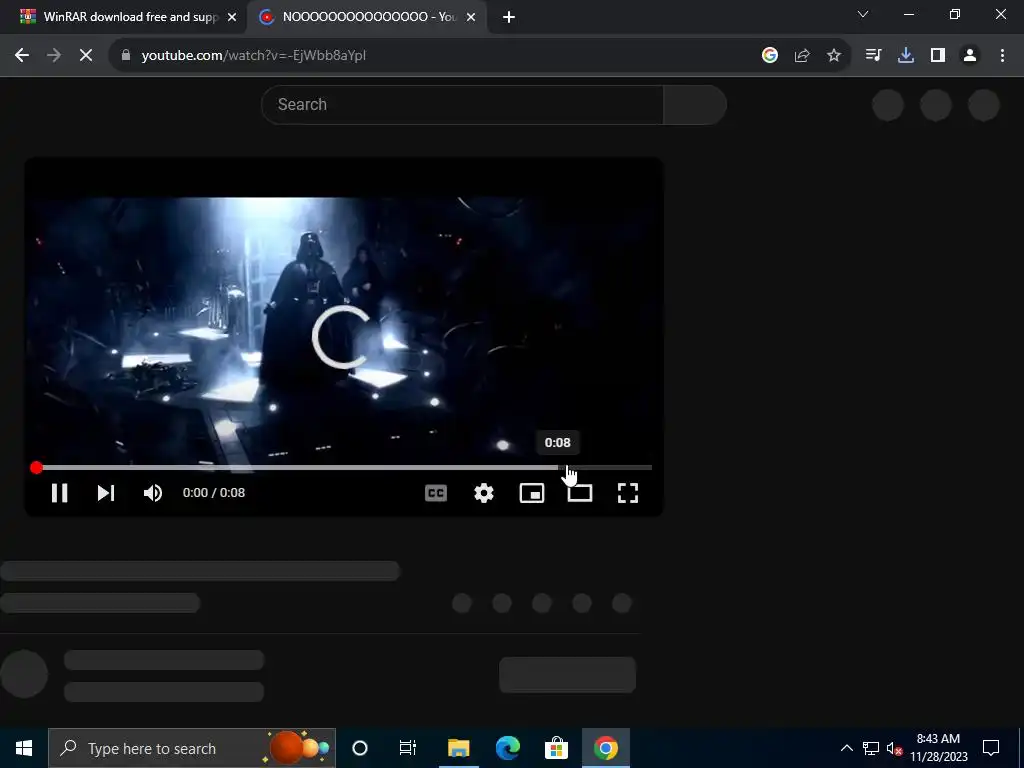Go back to the previous page

point(22,56)
